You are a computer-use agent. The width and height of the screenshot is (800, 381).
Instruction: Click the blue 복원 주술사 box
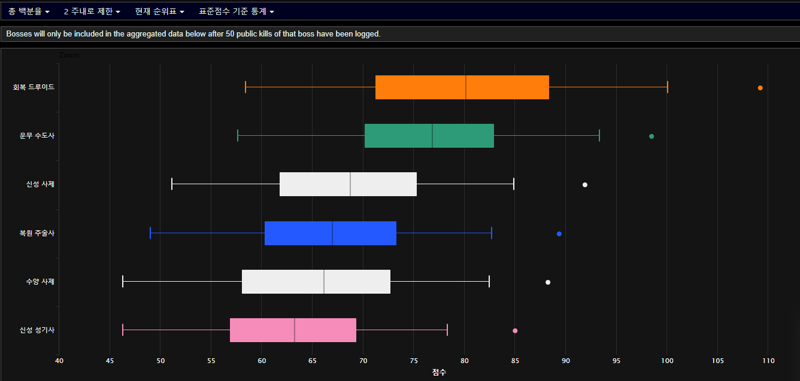(x=331, y=233)
